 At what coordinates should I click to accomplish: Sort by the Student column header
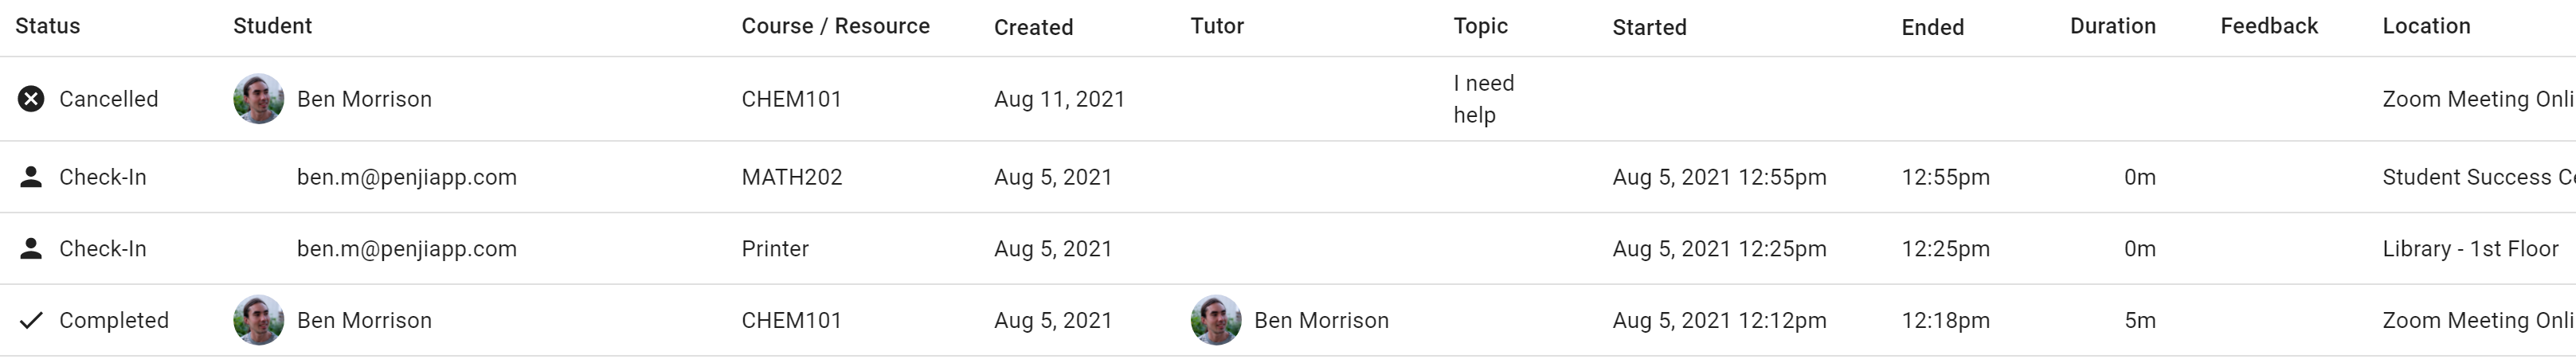click(x=272, y=27)
